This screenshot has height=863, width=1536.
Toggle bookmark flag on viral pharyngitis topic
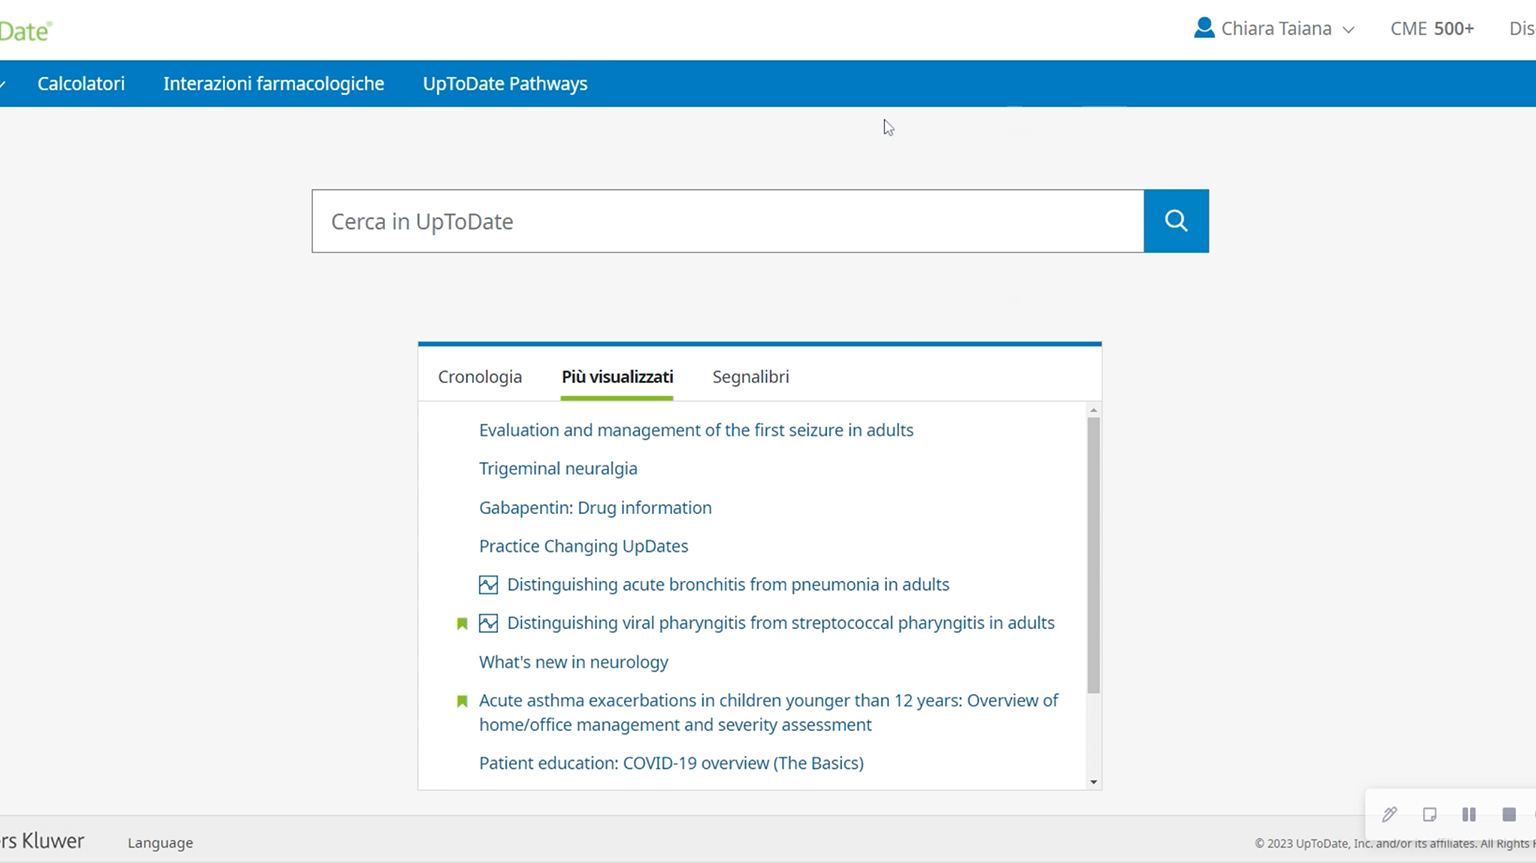coord(462,624)
